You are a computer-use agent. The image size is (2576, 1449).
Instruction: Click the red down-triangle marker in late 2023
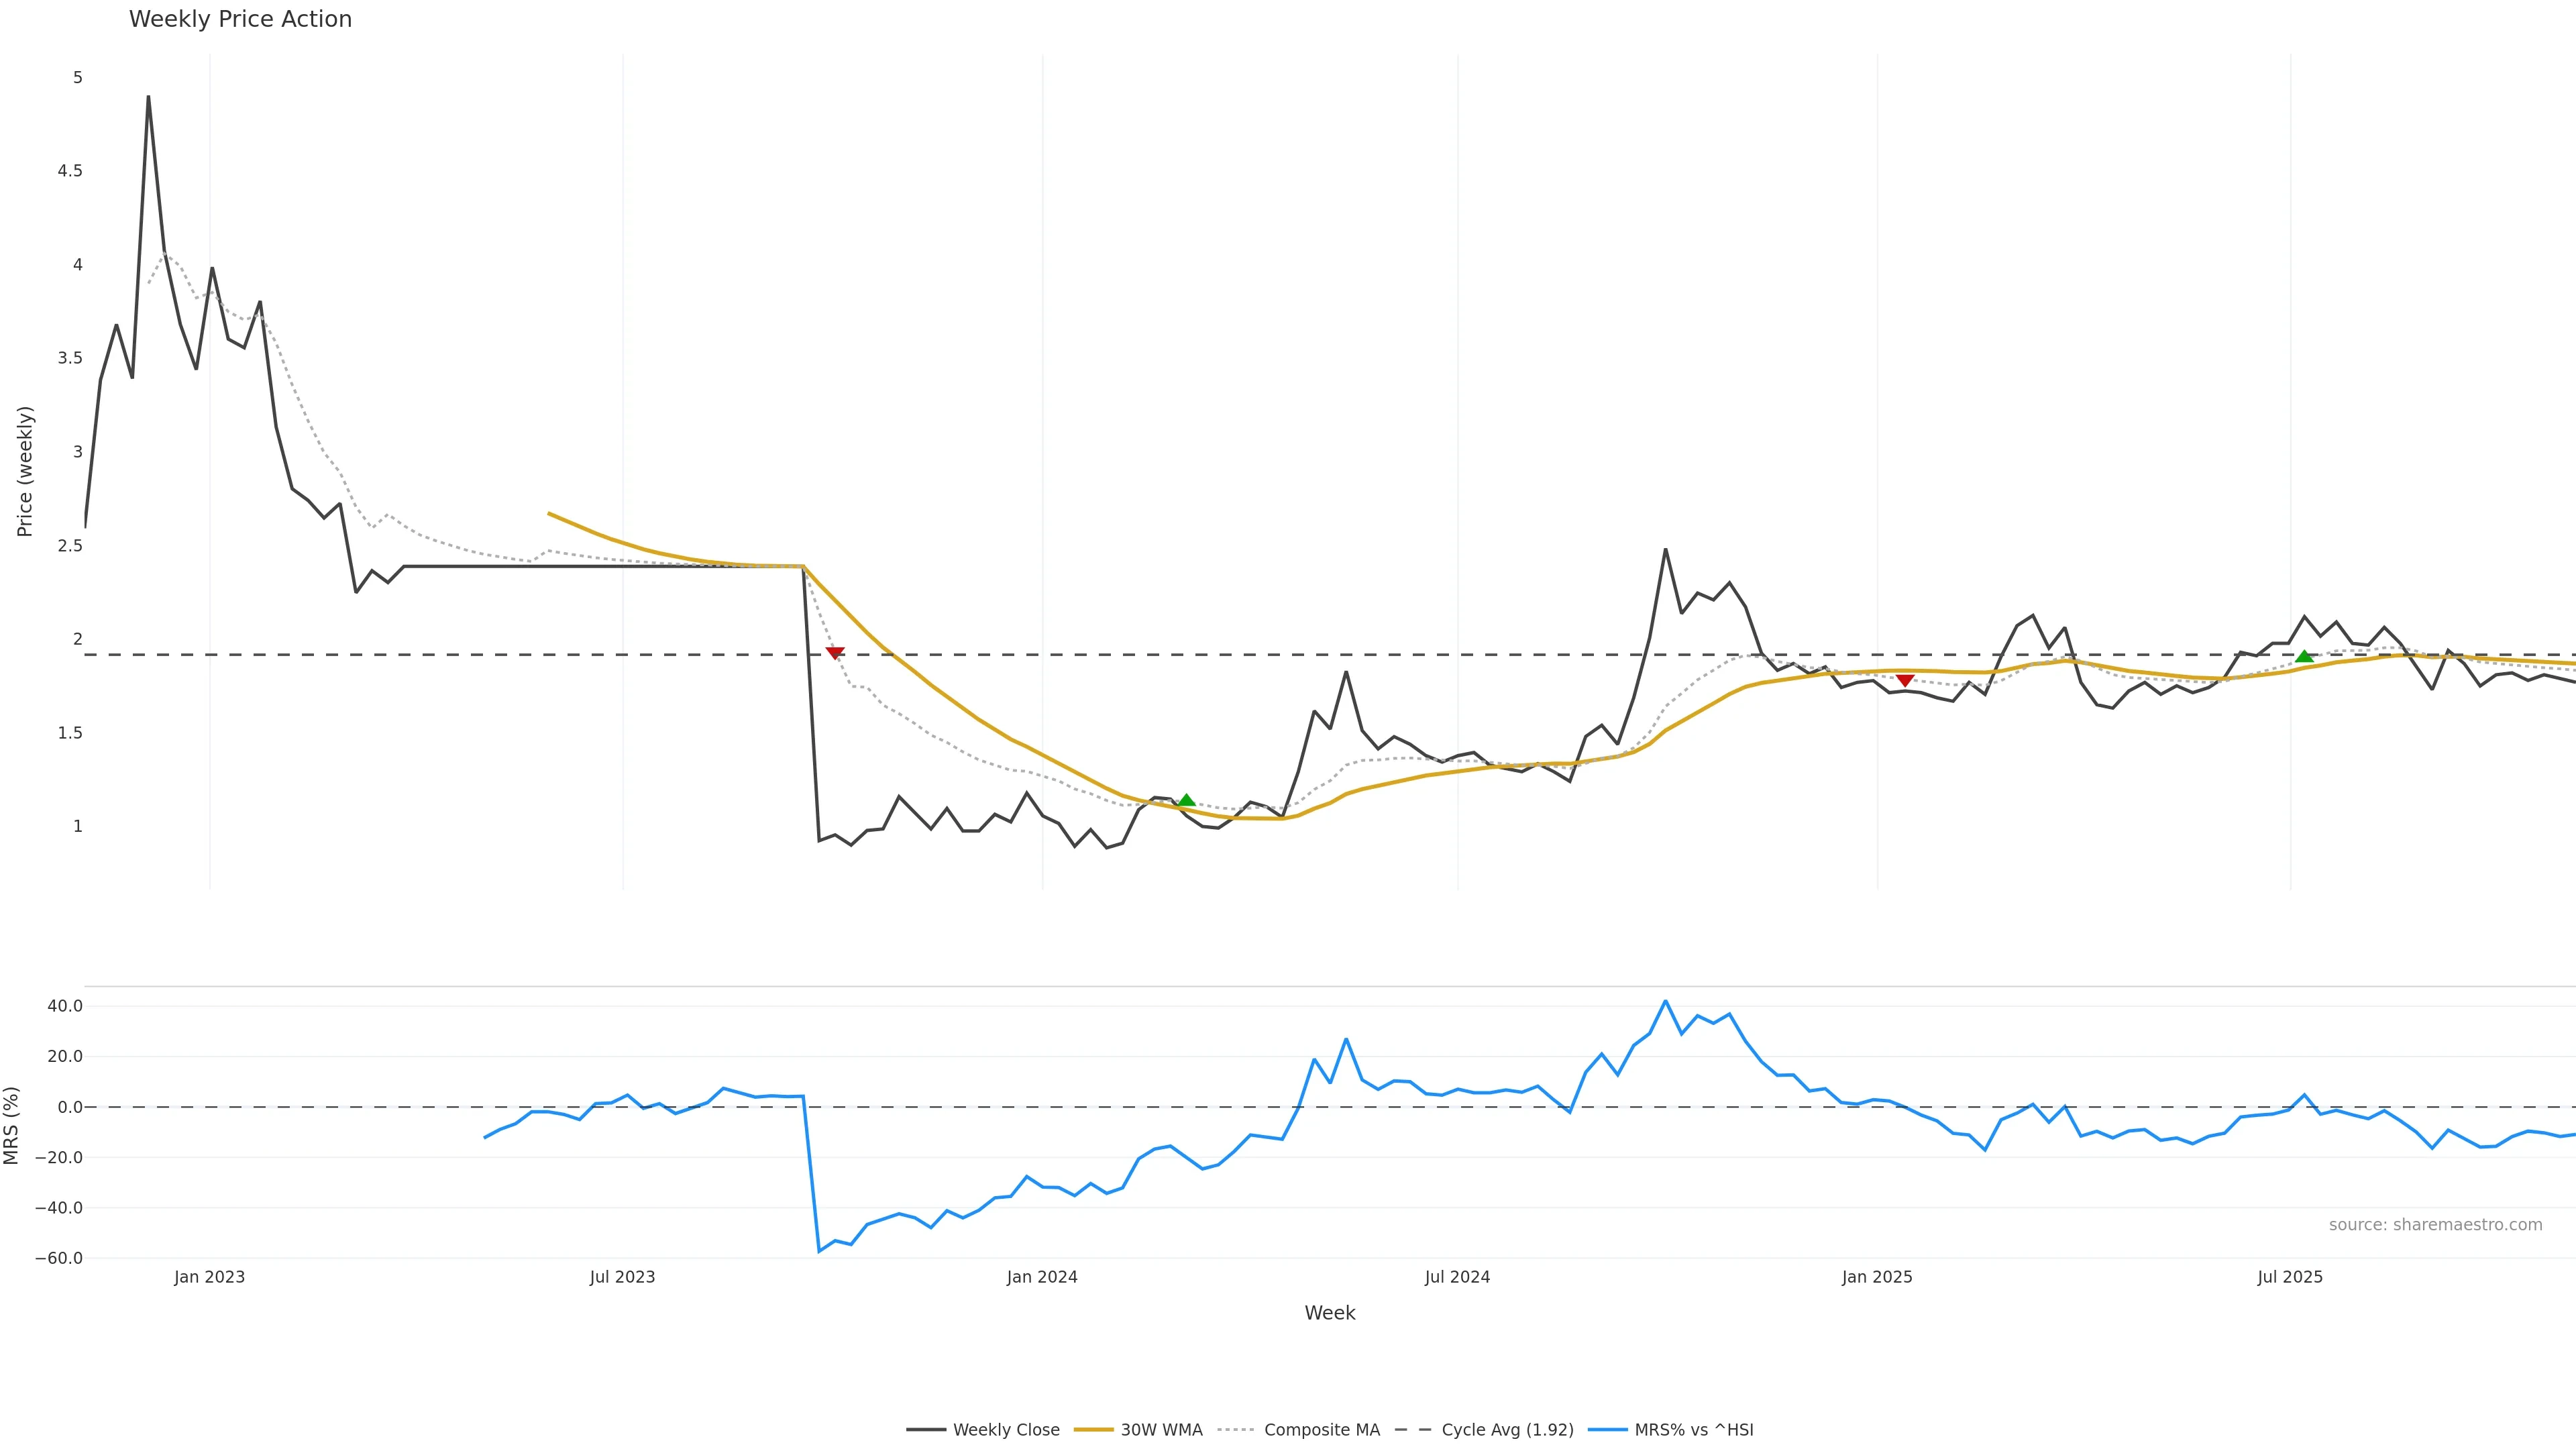click(834, 653)
